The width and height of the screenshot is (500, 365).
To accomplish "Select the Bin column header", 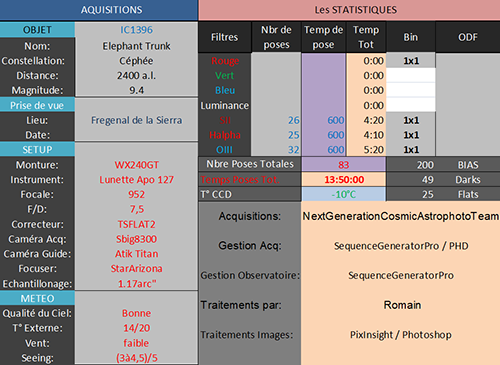I will (x=411, y=37).
